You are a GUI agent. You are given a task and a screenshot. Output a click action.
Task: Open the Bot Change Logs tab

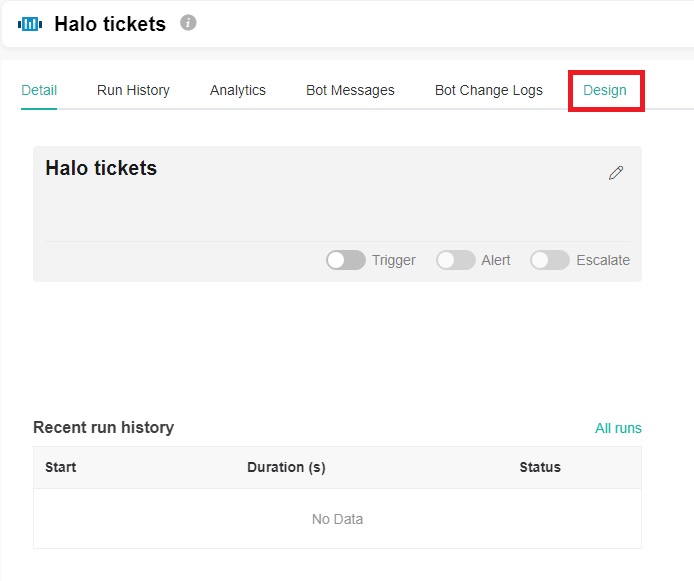click(489, 90)
